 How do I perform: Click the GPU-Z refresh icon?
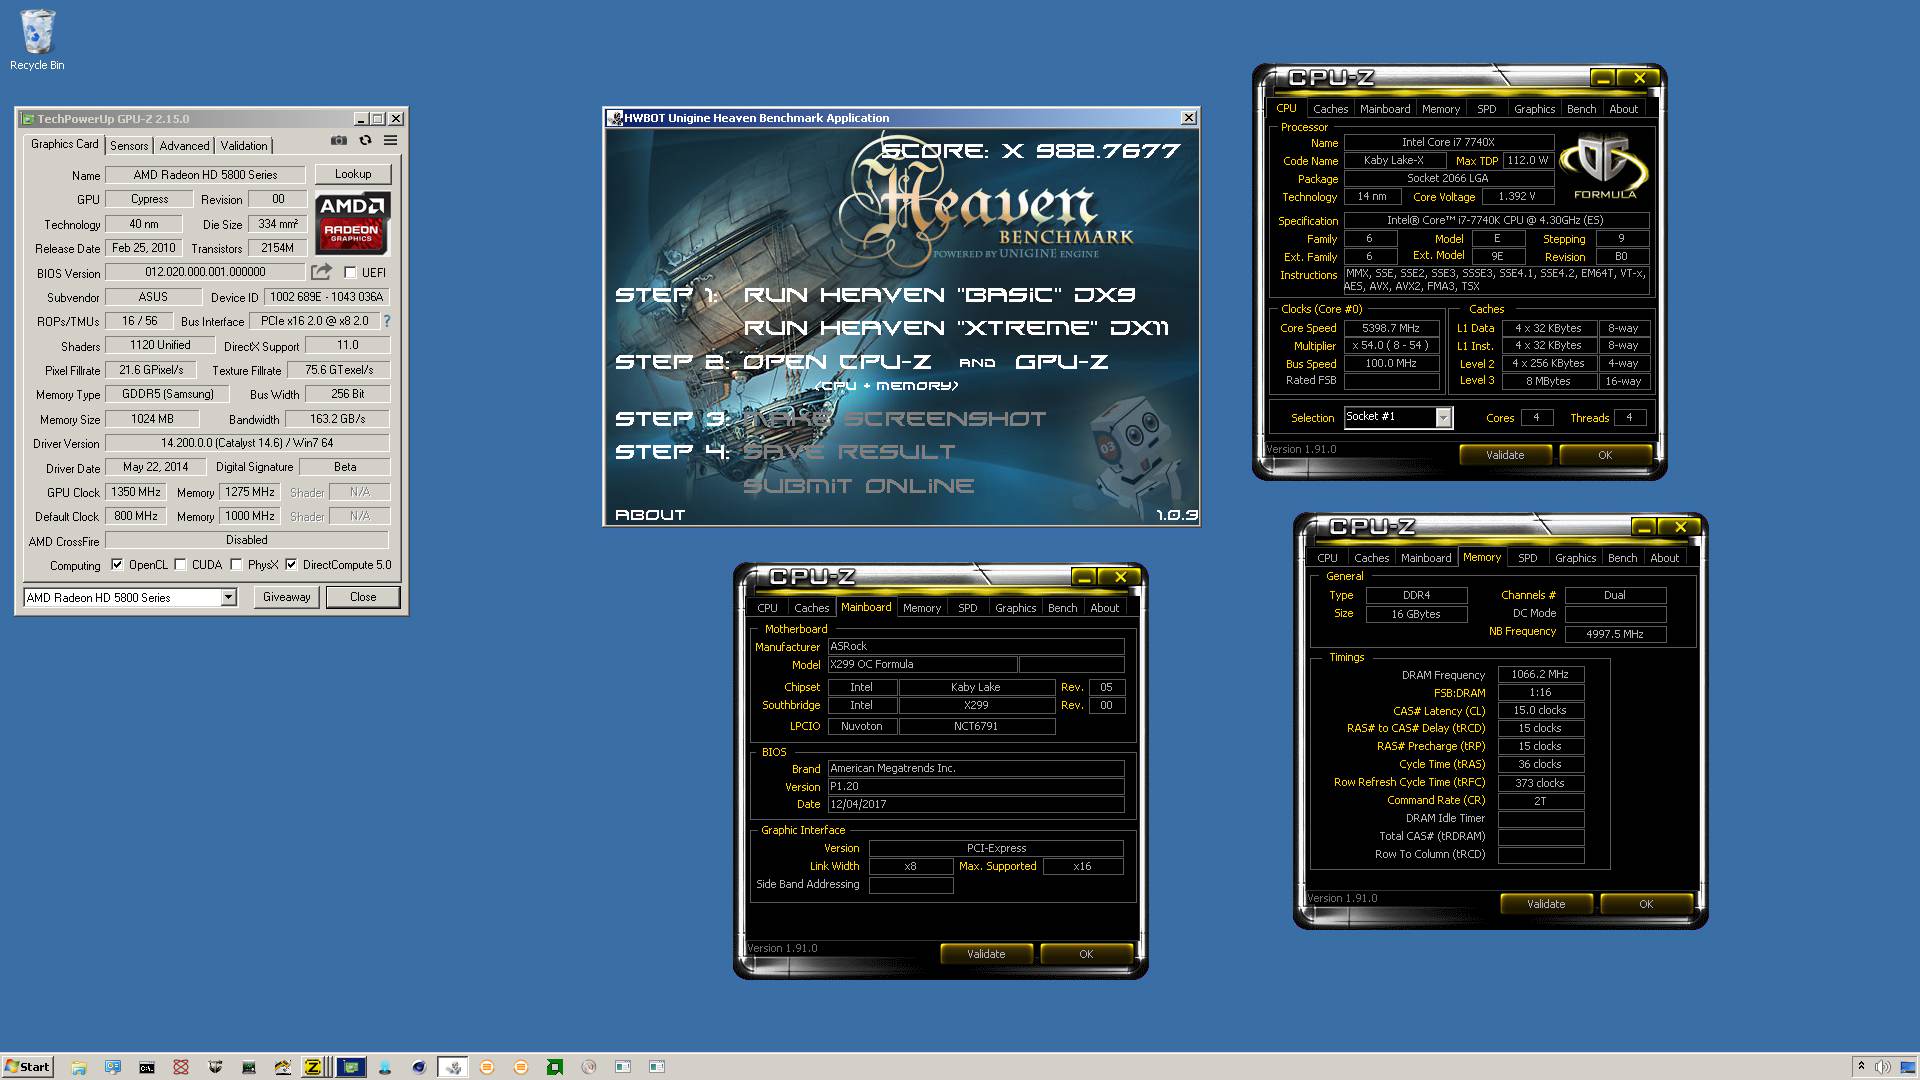(x=365, y=141)
